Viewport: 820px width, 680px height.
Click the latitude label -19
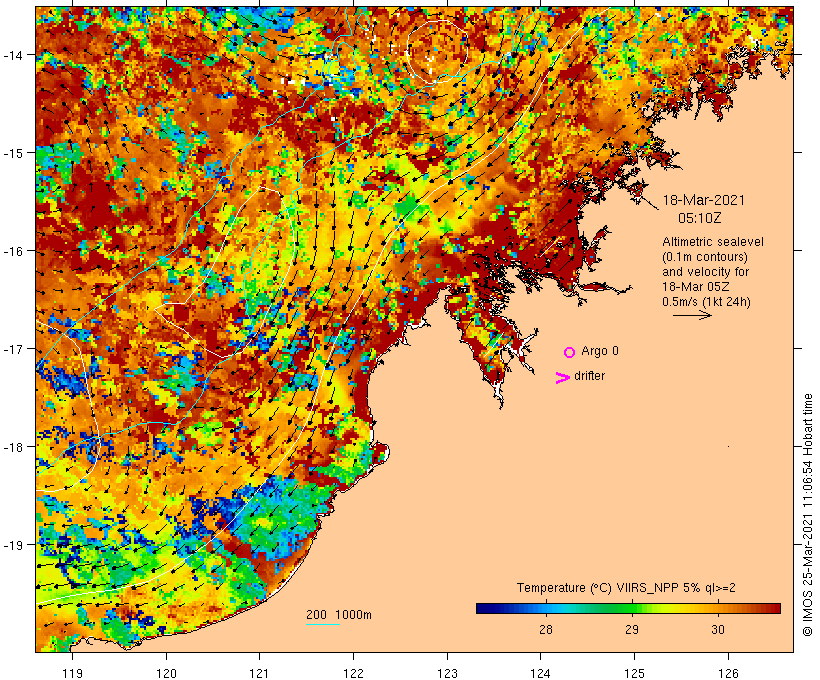coord(12,545)
